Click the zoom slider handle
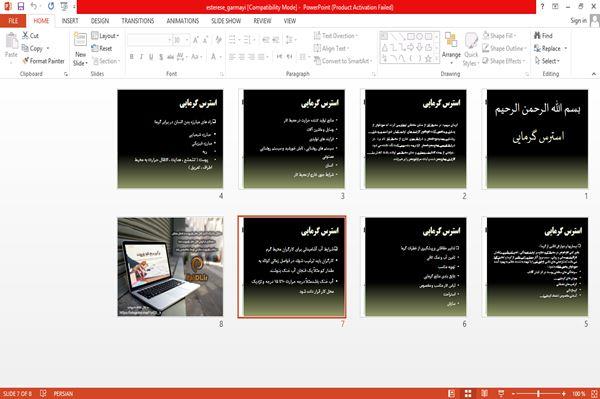This screenshot has width=600, height=399. (x=538, y=393)
